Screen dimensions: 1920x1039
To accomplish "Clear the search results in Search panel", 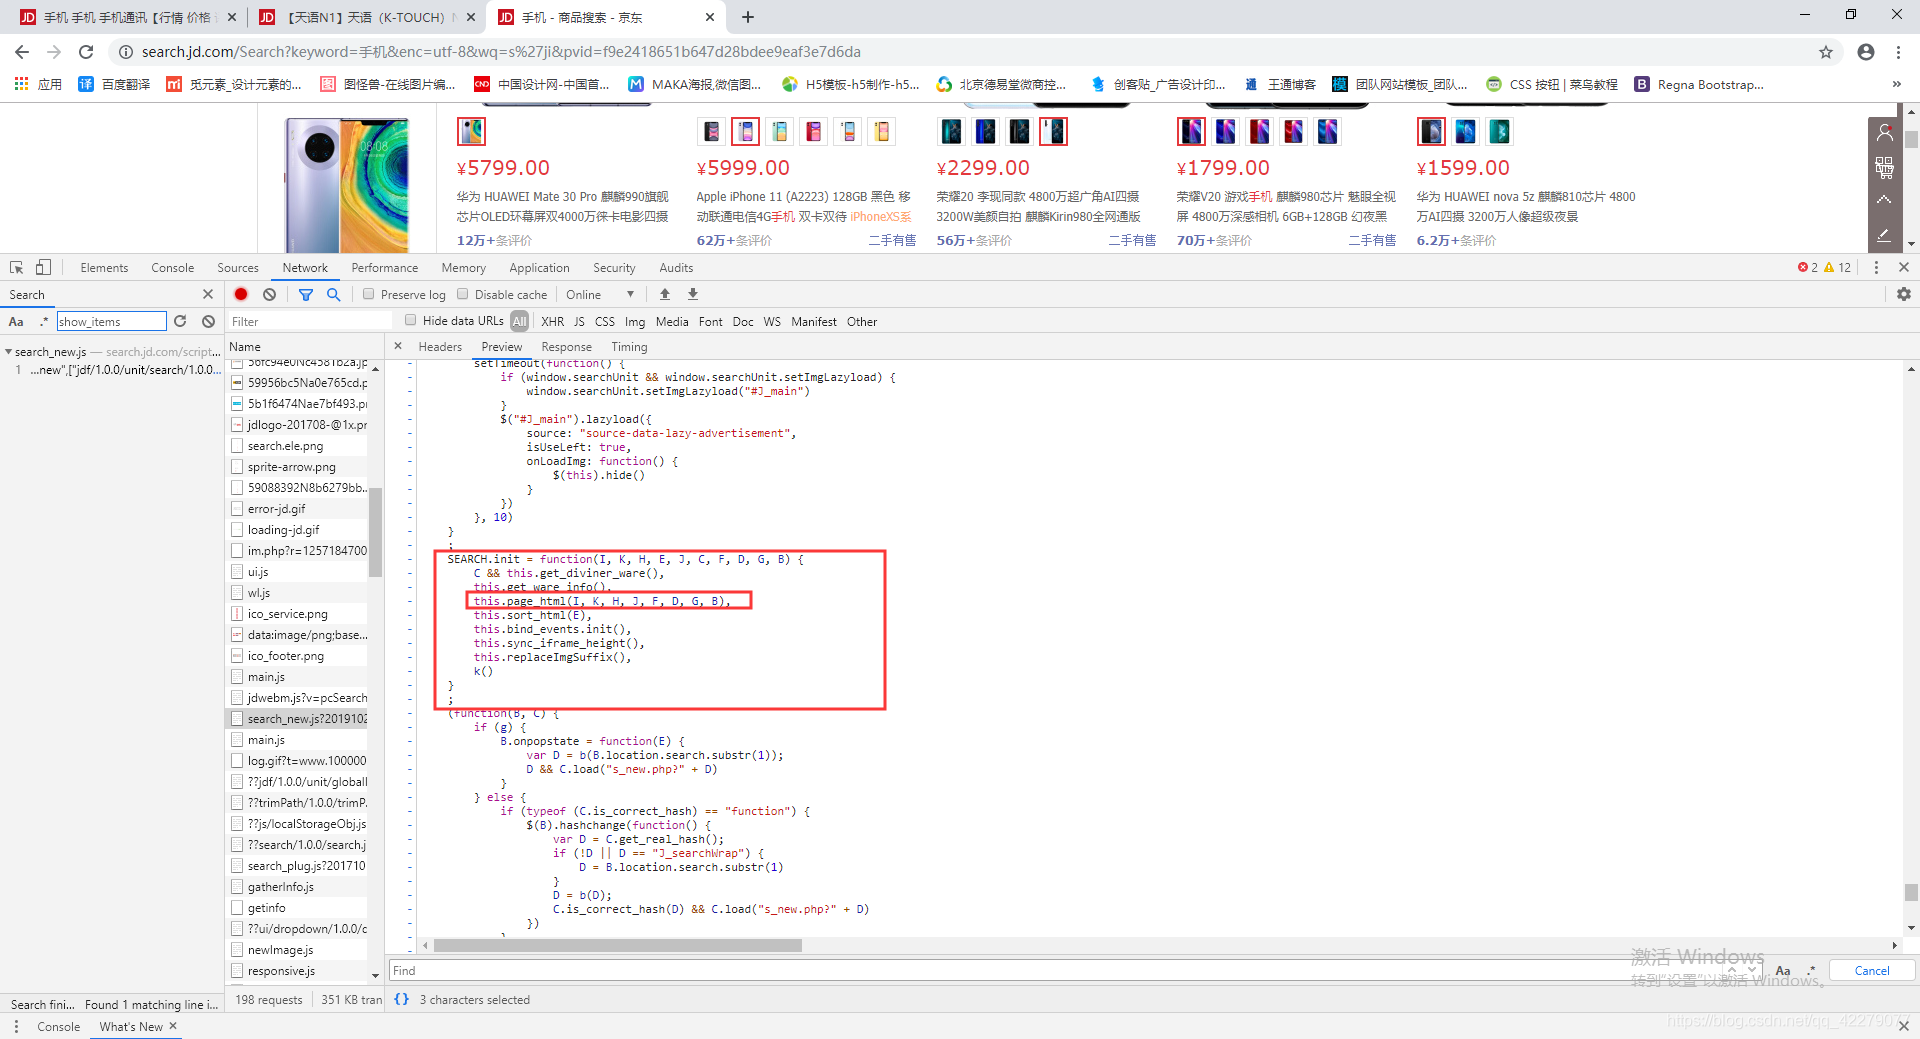I will (208, 321).
